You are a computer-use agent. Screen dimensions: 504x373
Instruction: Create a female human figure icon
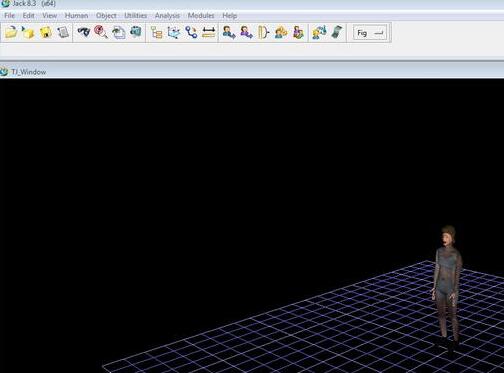point(246,32)
